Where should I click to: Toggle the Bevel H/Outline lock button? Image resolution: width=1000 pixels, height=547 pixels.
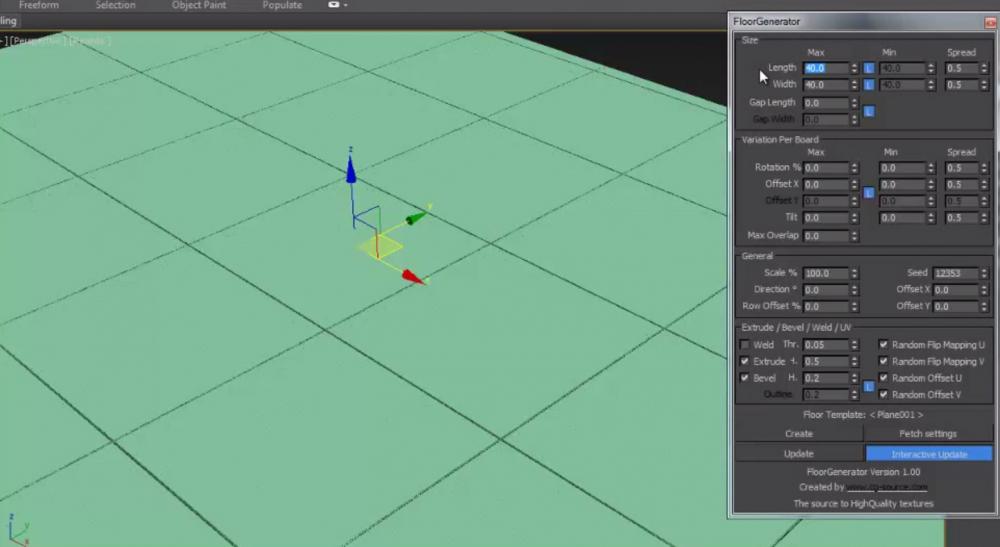(869, 386)
